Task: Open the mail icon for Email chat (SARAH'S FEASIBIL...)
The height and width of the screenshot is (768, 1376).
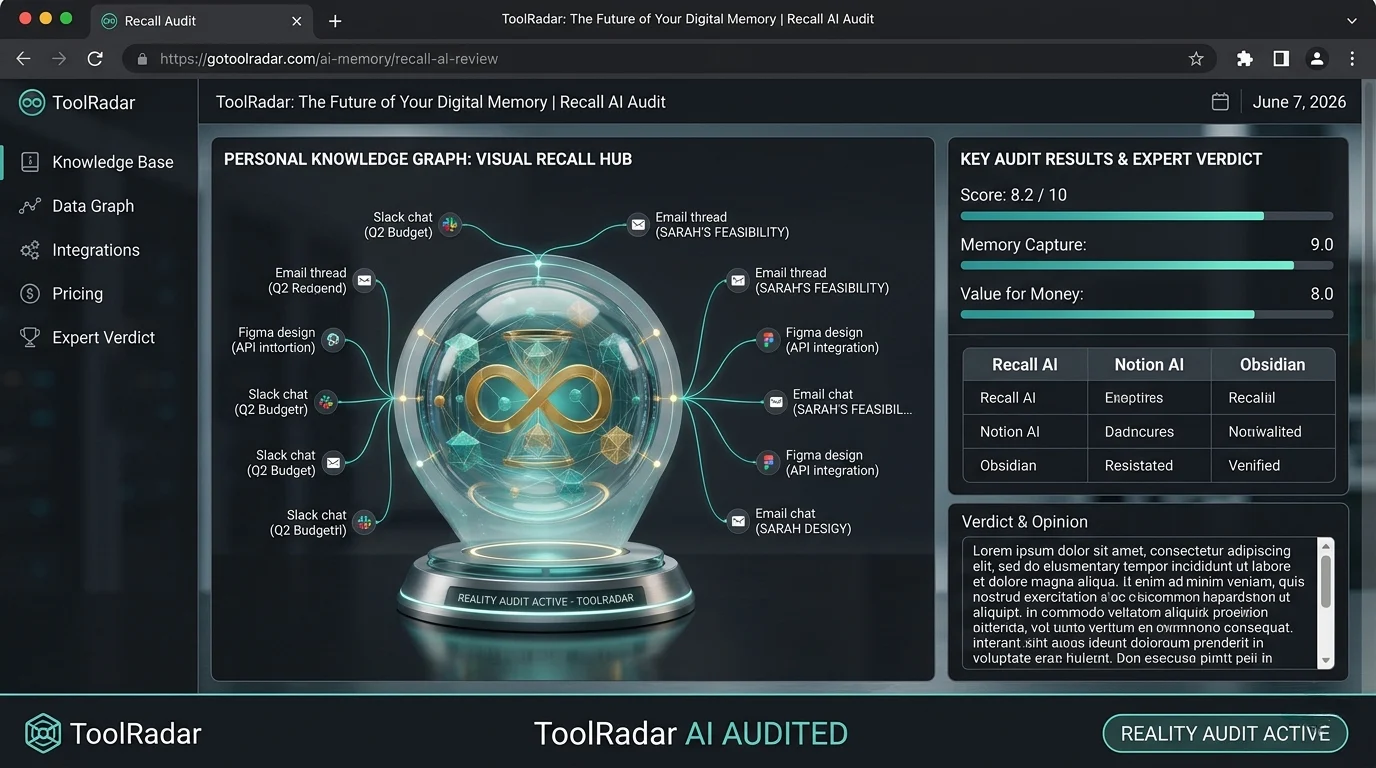Action: [775, 402]
